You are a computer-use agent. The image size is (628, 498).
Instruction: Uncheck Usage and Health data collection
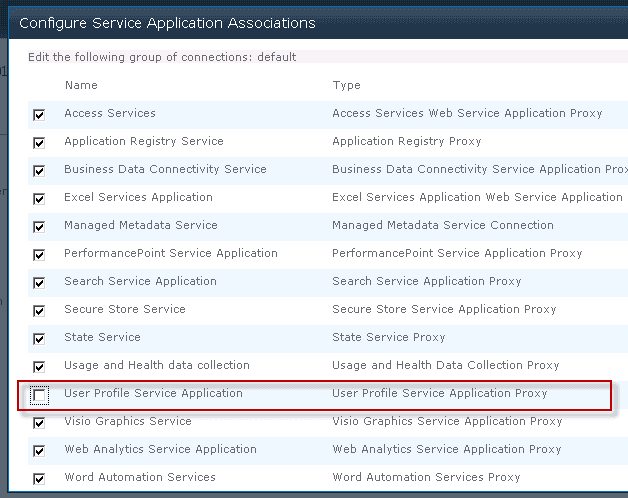point(39,367)
